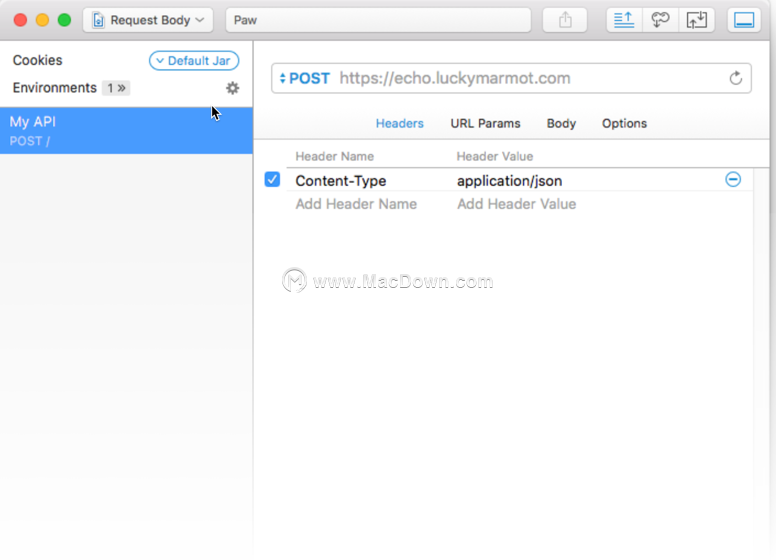The height and width of the screenshot is (560, 776).
Task: Send request with the refresh icon
Action: 735,78
